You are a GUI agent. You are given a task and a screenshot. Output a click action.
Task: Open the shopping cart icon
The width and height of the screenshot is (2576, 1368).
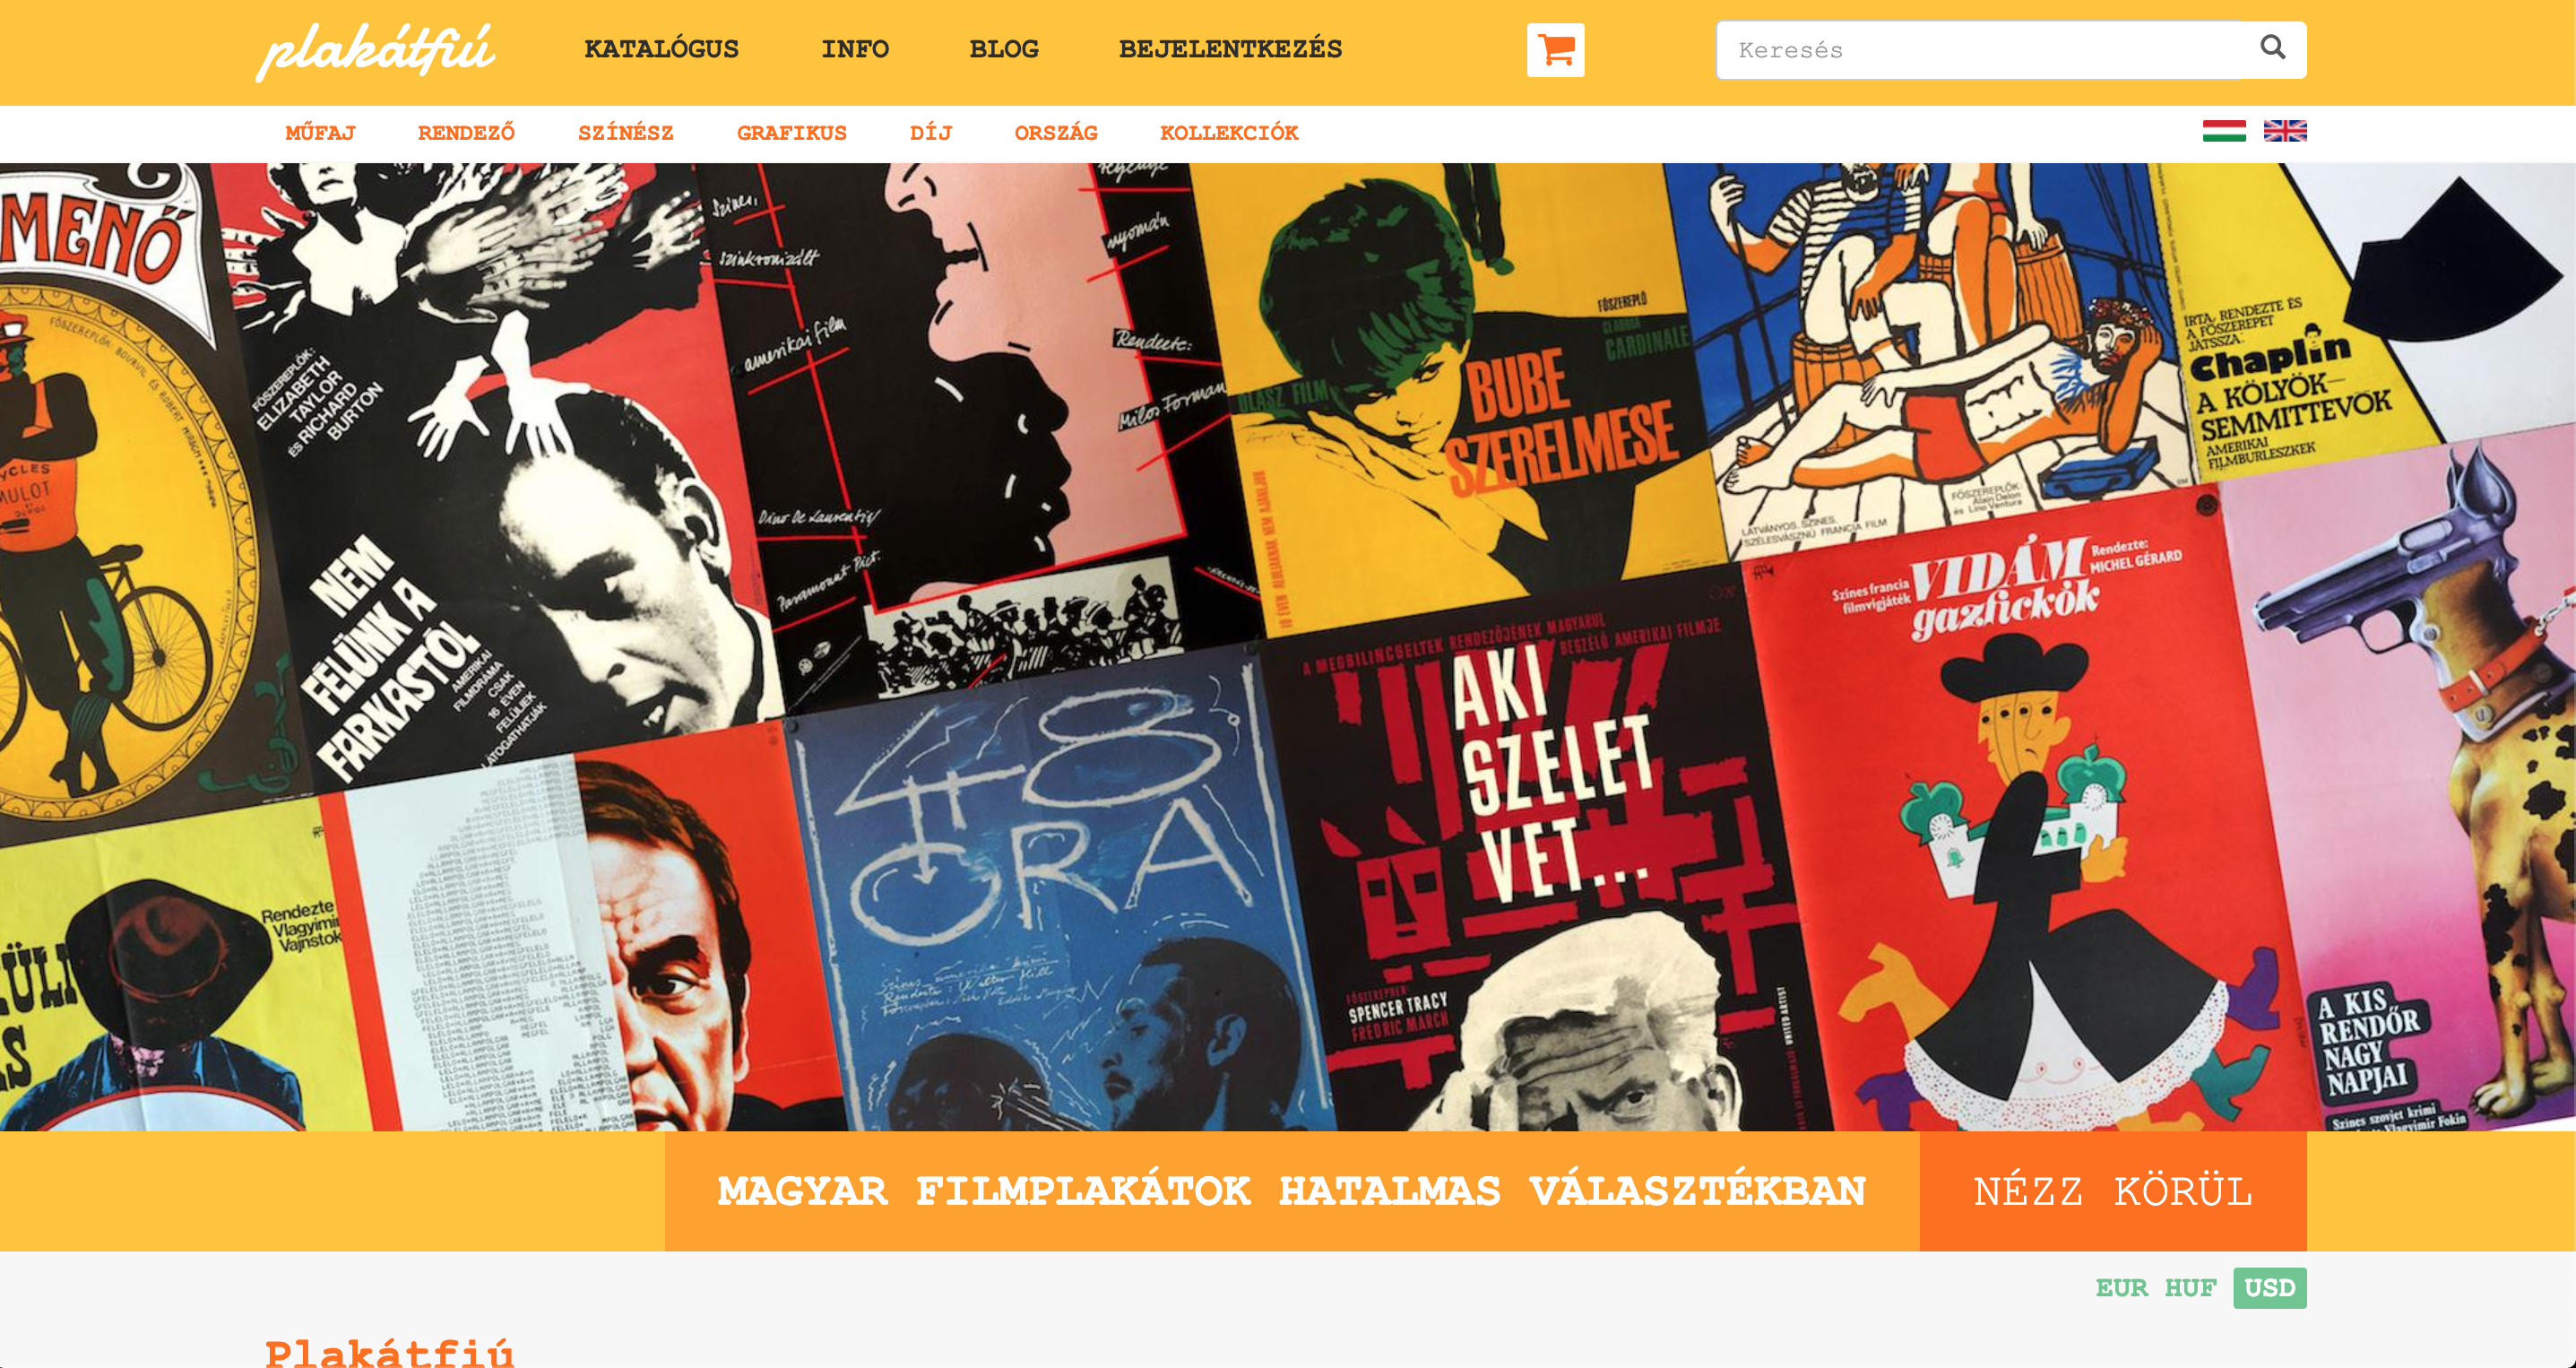1555,50
